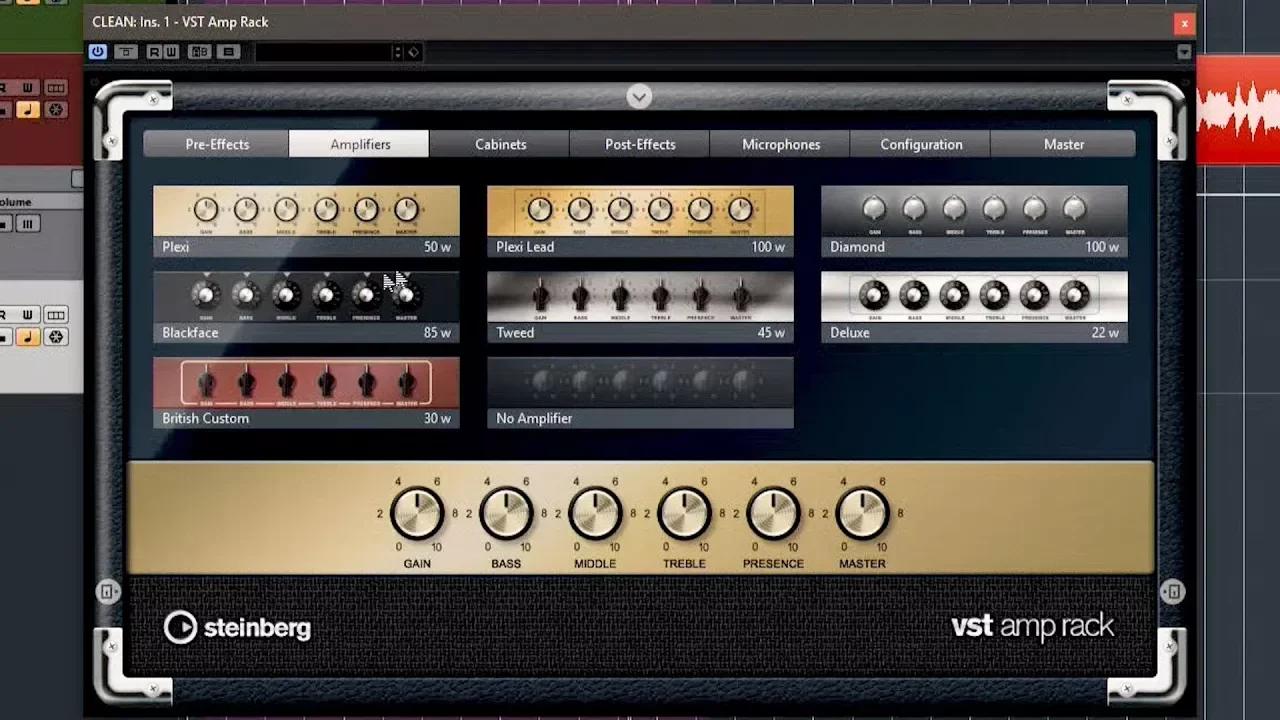Select the Deluxe 22w amplifier
Image resolution: width=1280 pixels, height=720 pixels.
coord(973,305)
